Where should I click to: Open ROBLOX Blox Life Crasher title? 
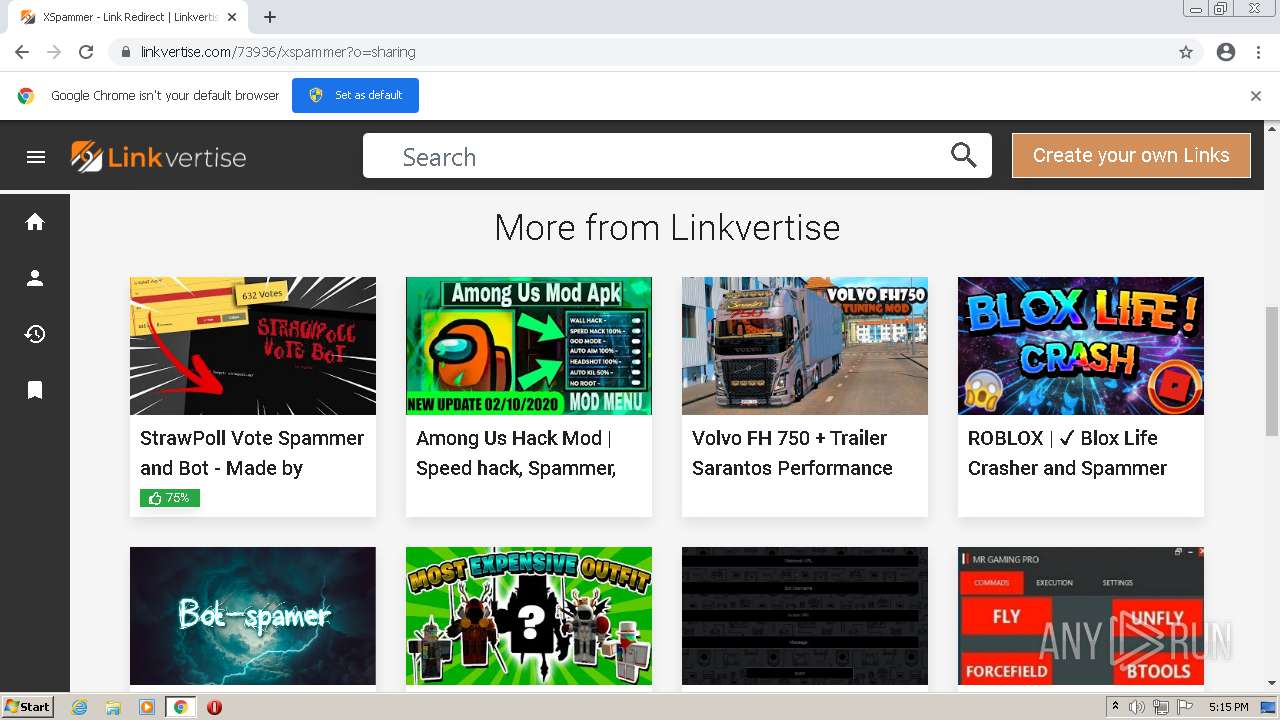pyautogui.click(x=1067, y=453)
